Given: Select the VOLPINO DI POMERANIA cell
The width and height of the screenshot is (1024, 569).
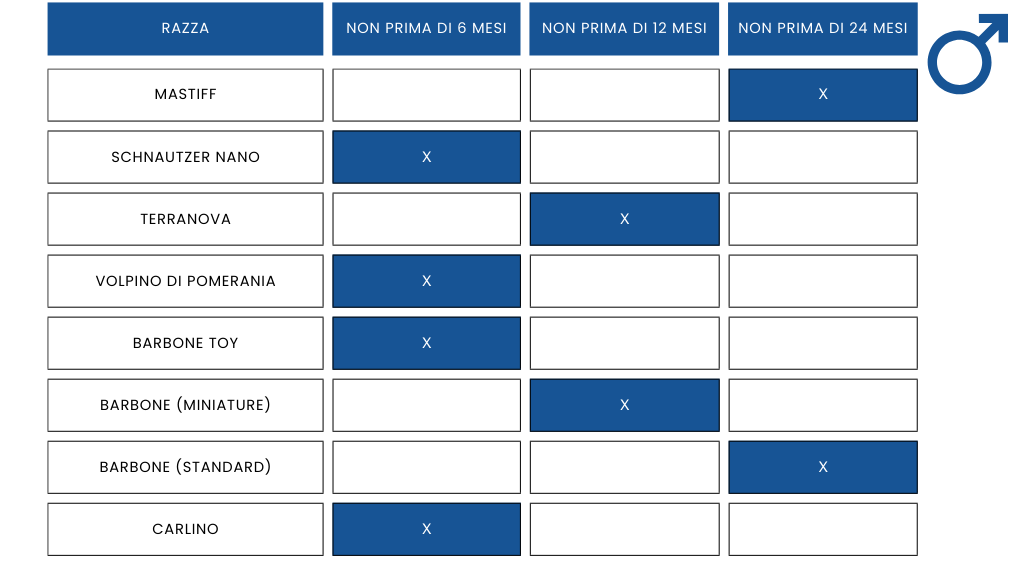Looking at the screenshot, I should pyautogui.click(x=185, y=281).
